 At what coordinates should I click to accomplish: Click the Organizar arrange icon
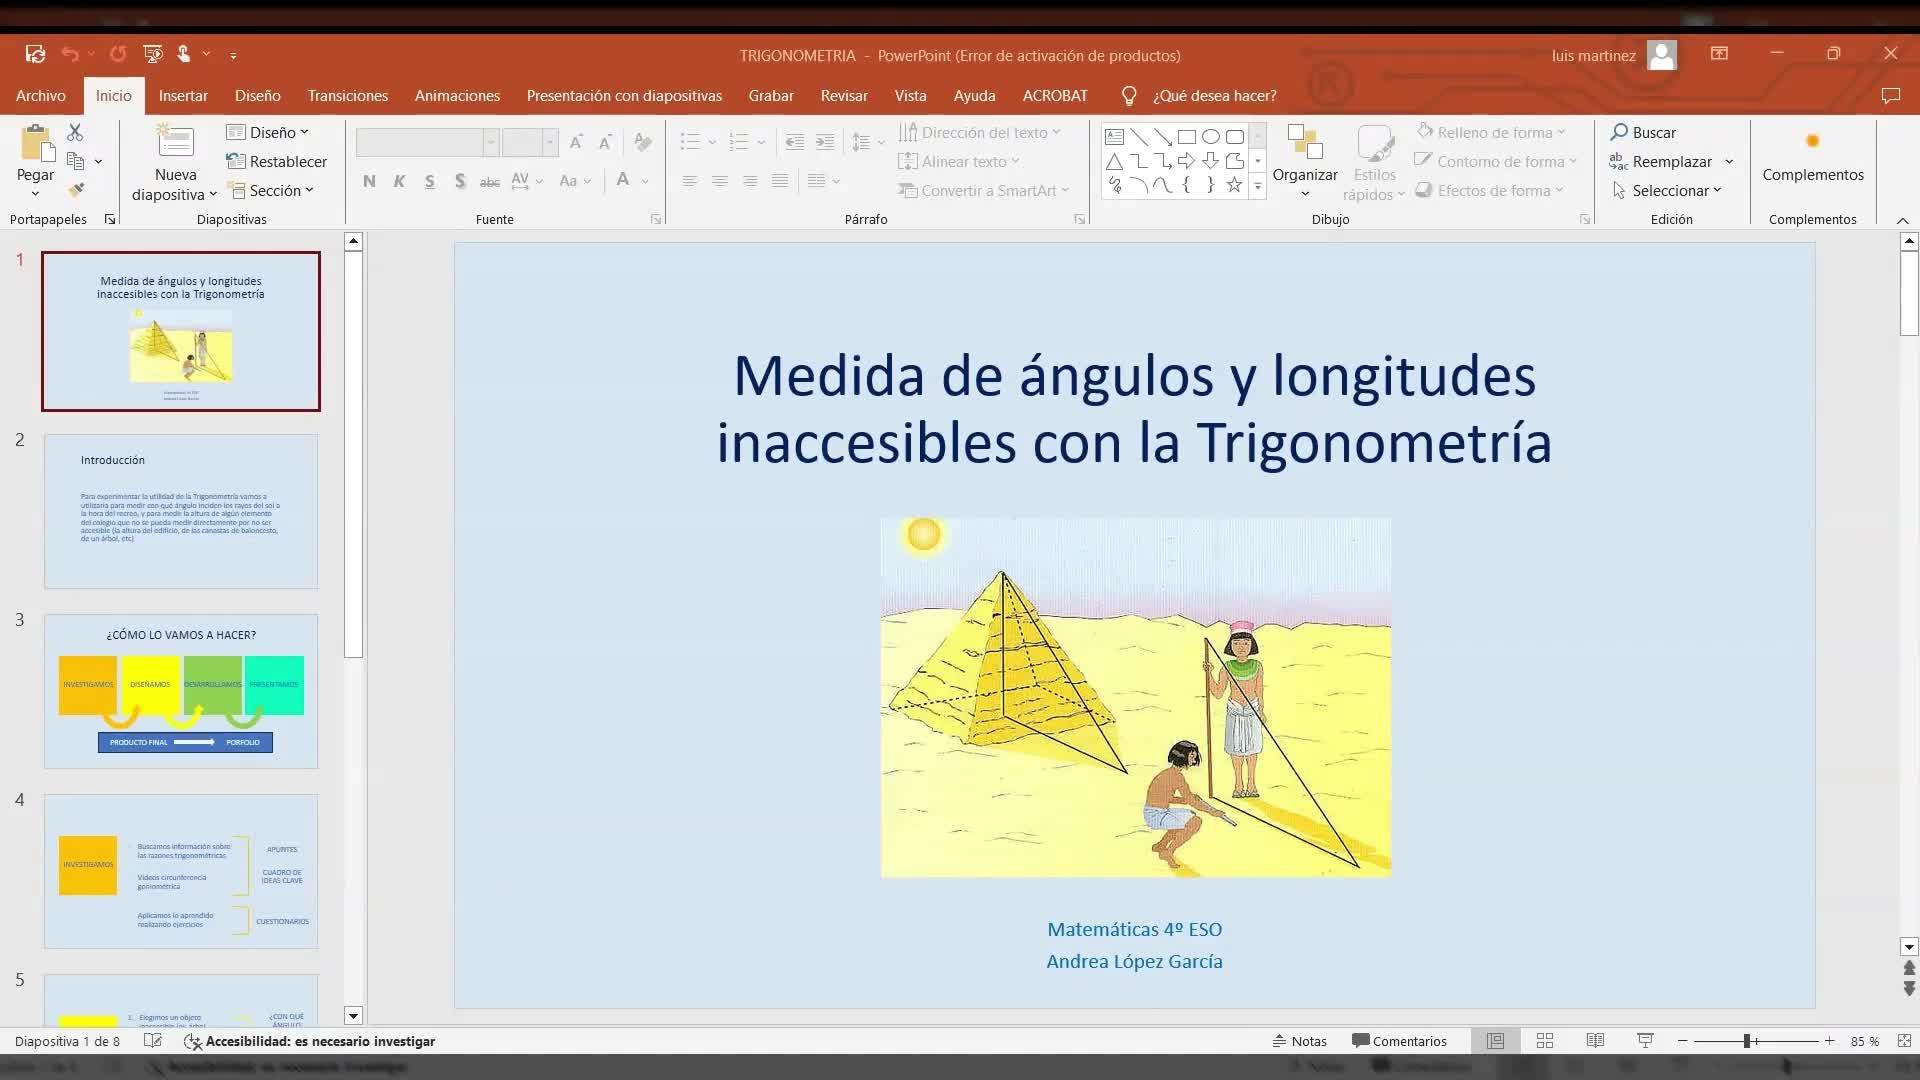point(1304,143)
